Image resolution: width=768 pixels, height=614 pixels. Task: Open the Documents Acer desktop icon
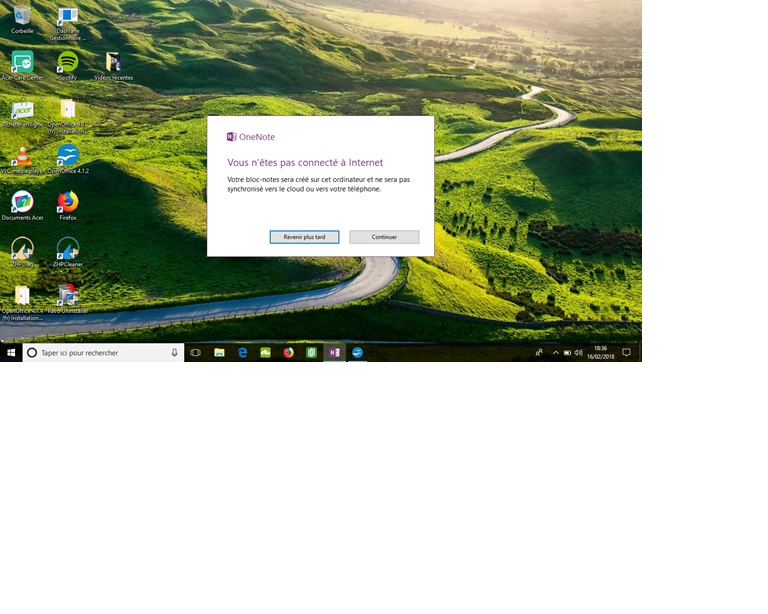coord(22,202)
